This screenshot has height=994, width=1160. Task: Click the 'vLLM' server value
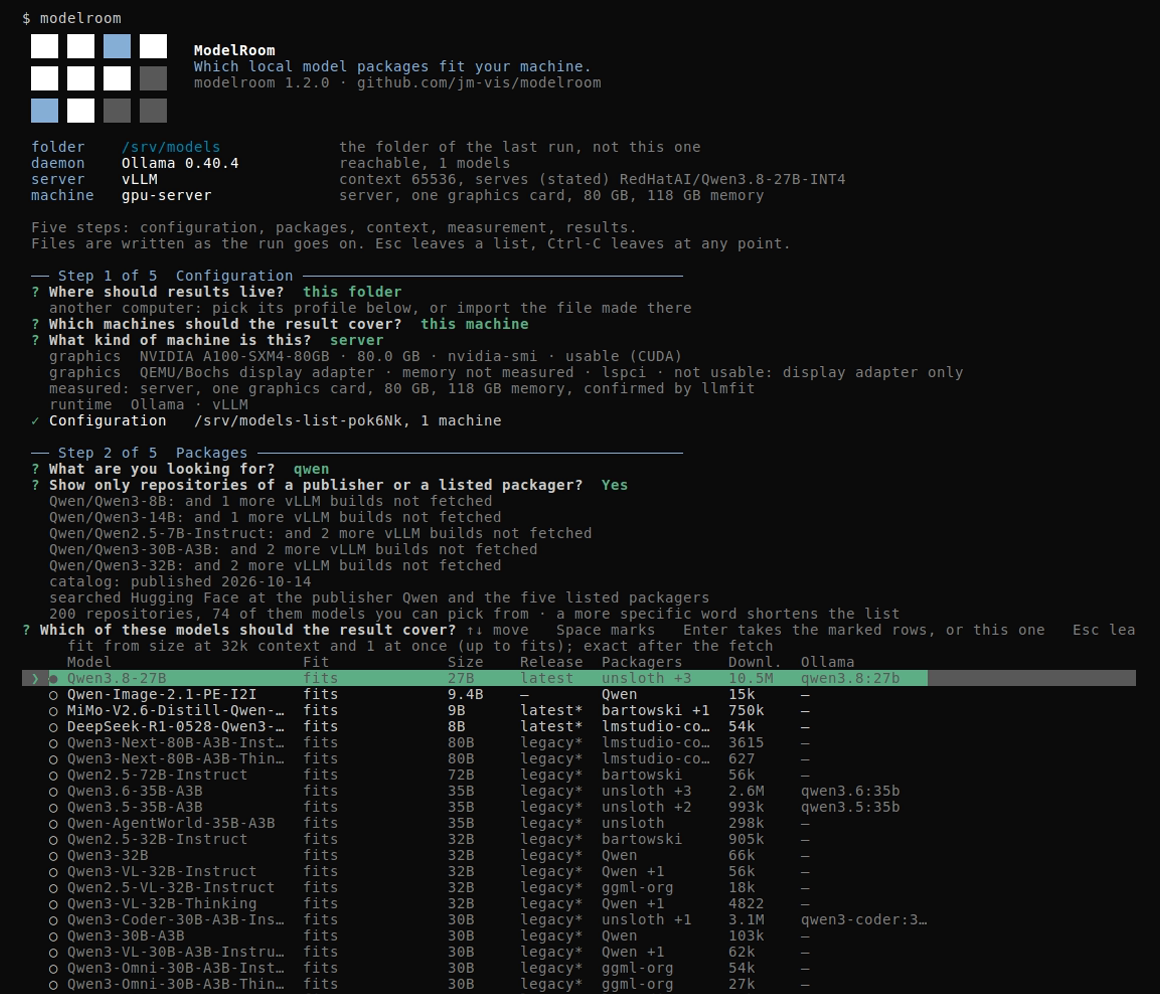coord(139,180)
